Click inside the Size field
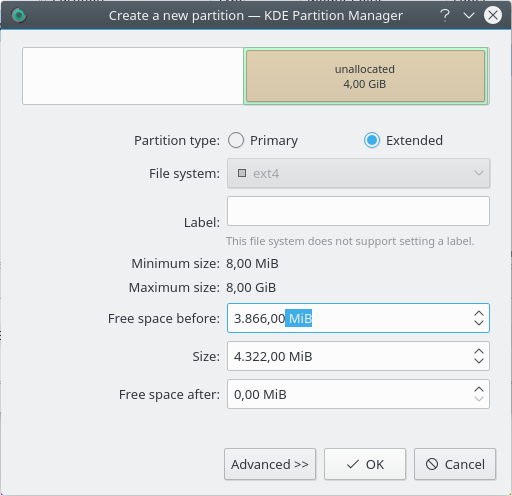 (350, 356)
